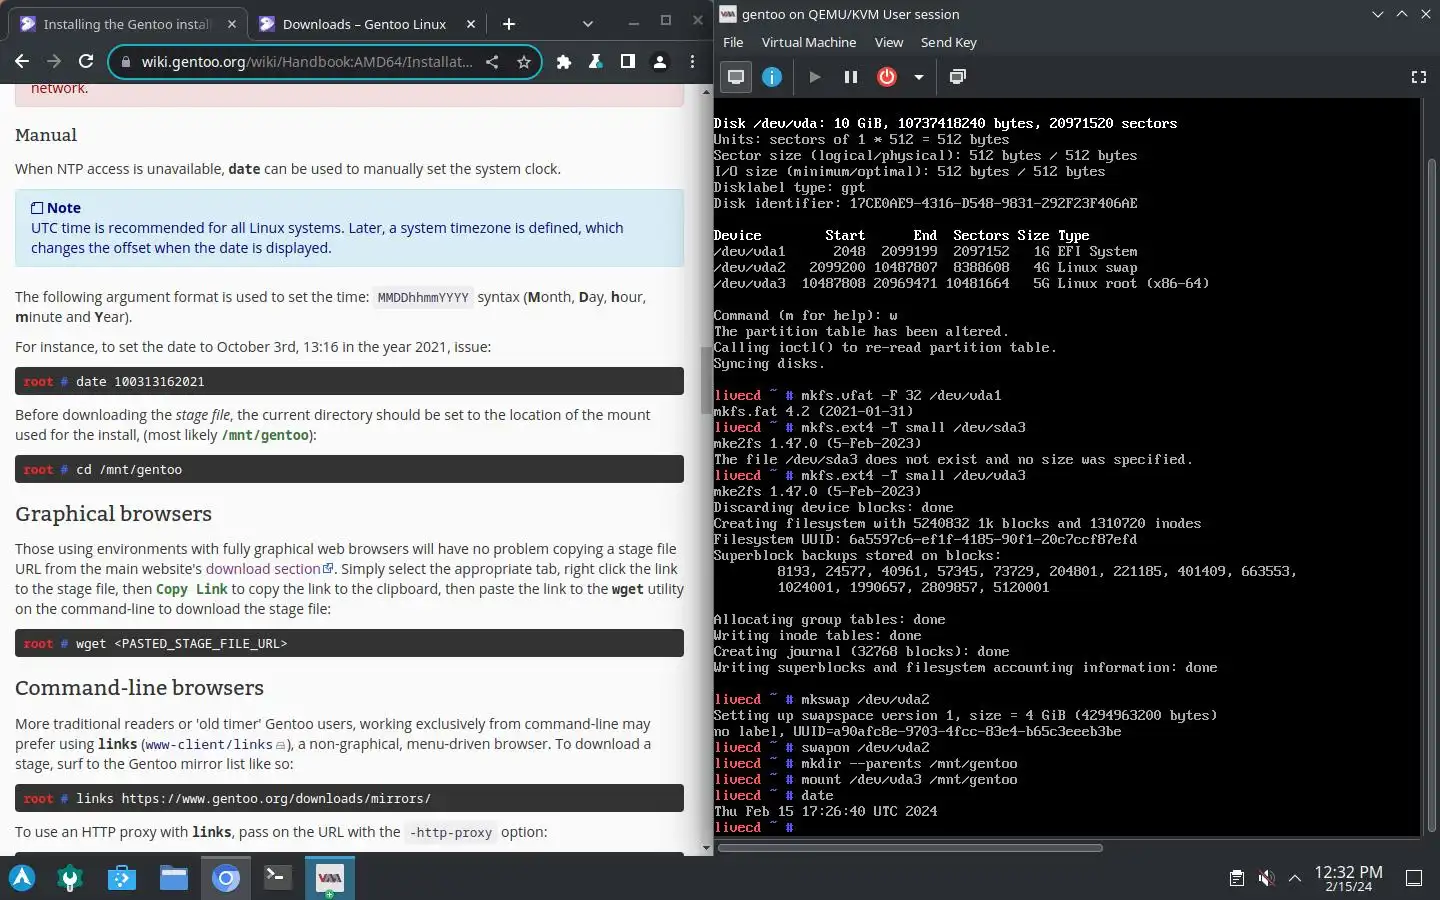Show the VM graphical console view

tap(736, 77)
